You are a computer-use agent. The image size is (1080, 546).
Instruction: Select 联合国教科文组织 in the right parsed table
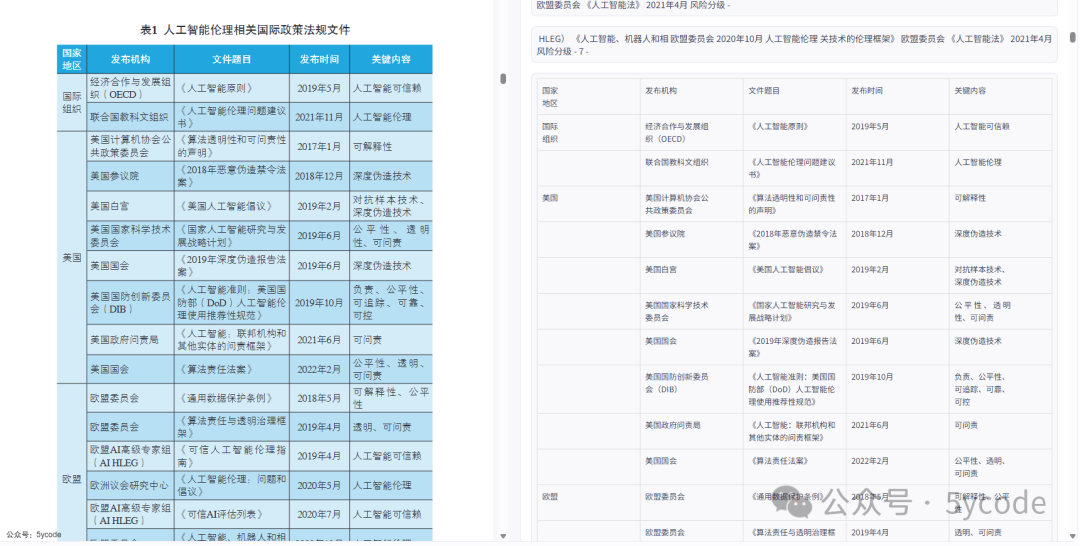tap(676, 162)
